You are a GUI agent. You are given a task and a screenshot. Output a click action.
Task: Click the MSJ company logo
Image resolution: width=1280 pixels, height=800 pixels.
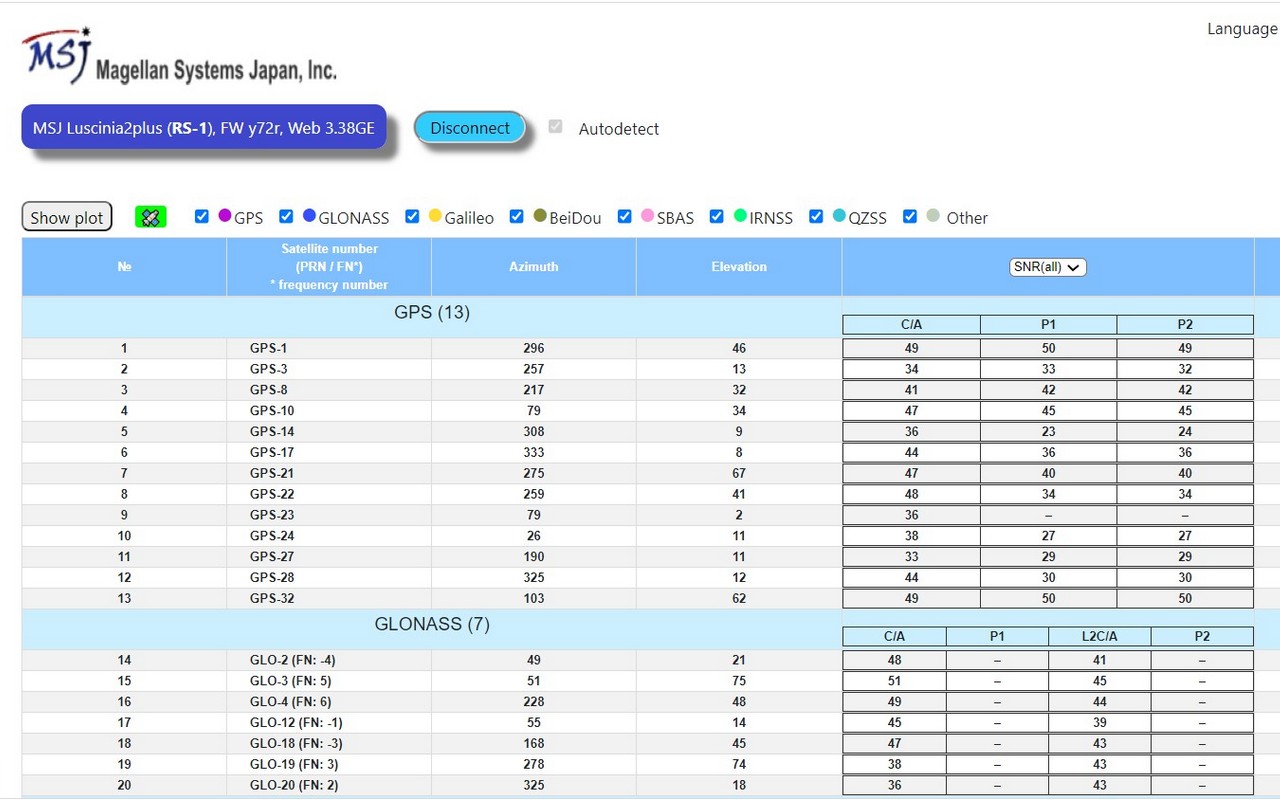[55, 52]
